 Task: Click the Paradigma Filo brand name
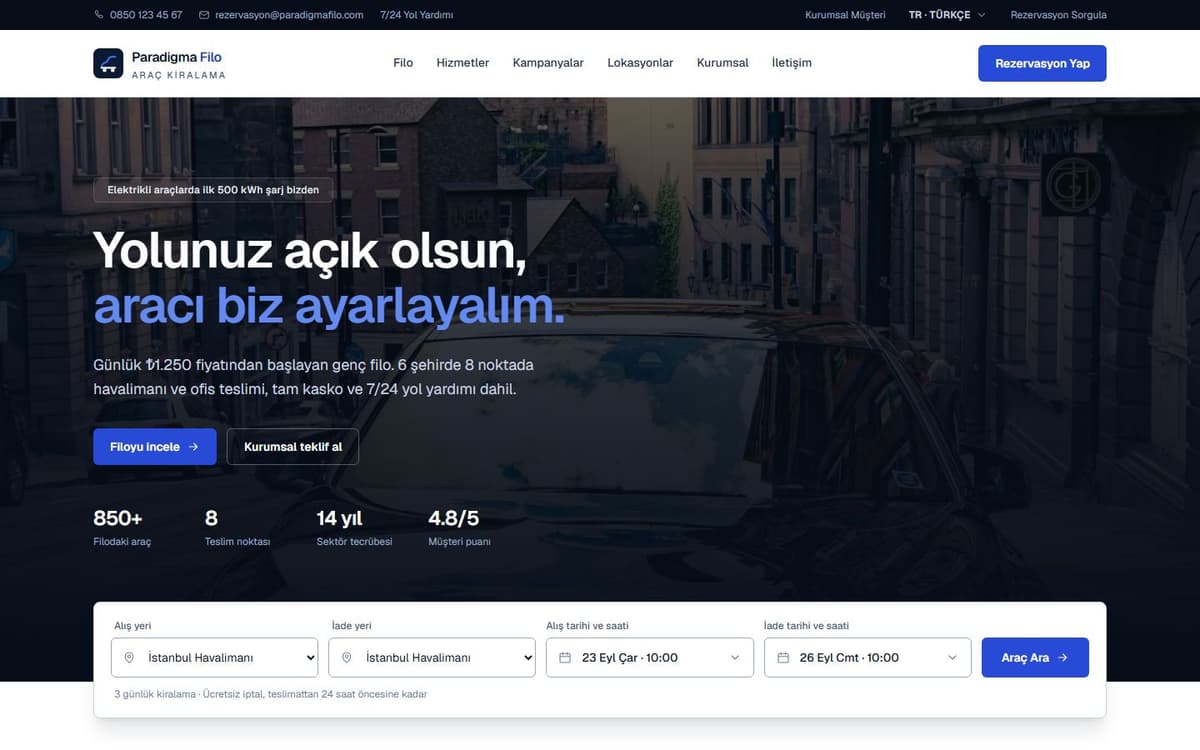(x=177, y=57)
